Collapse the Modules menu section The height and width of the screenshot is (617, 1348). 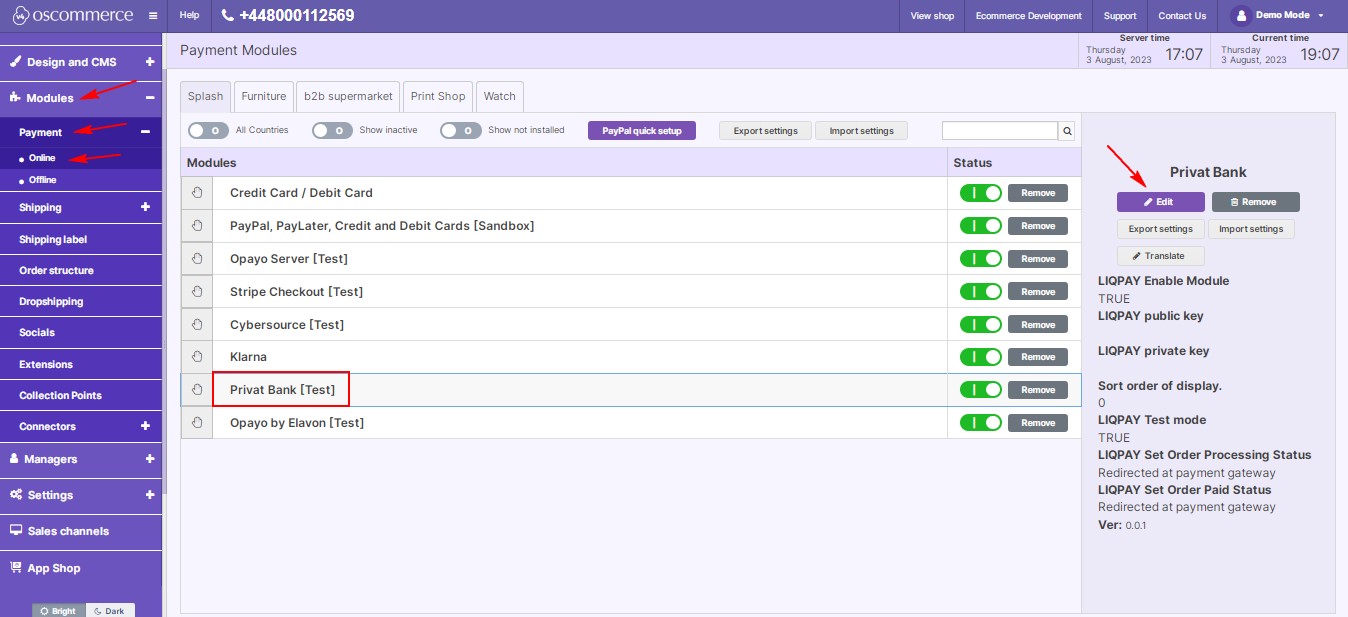(x=150, y=98)
